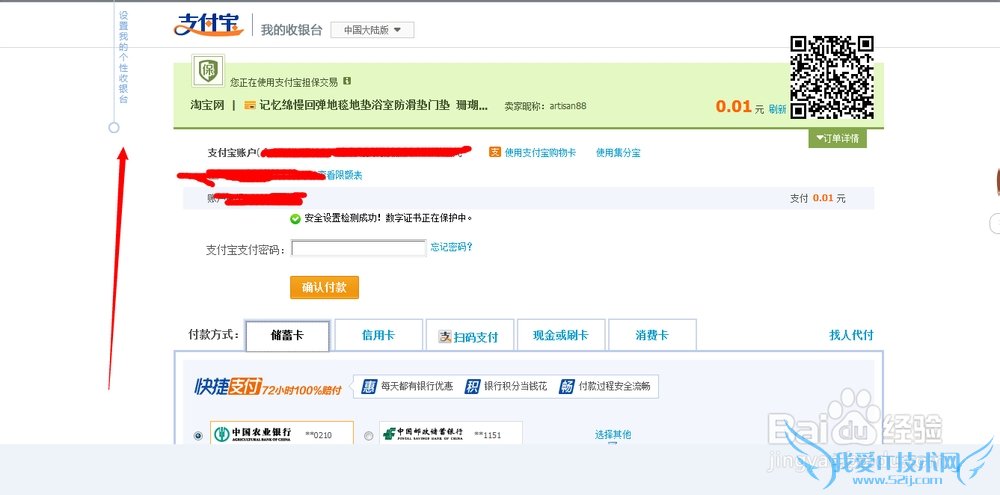Open the 中国大陆版 region dropdown
1000x495 pixels.
pyautogui.click(x=372, y=30)
